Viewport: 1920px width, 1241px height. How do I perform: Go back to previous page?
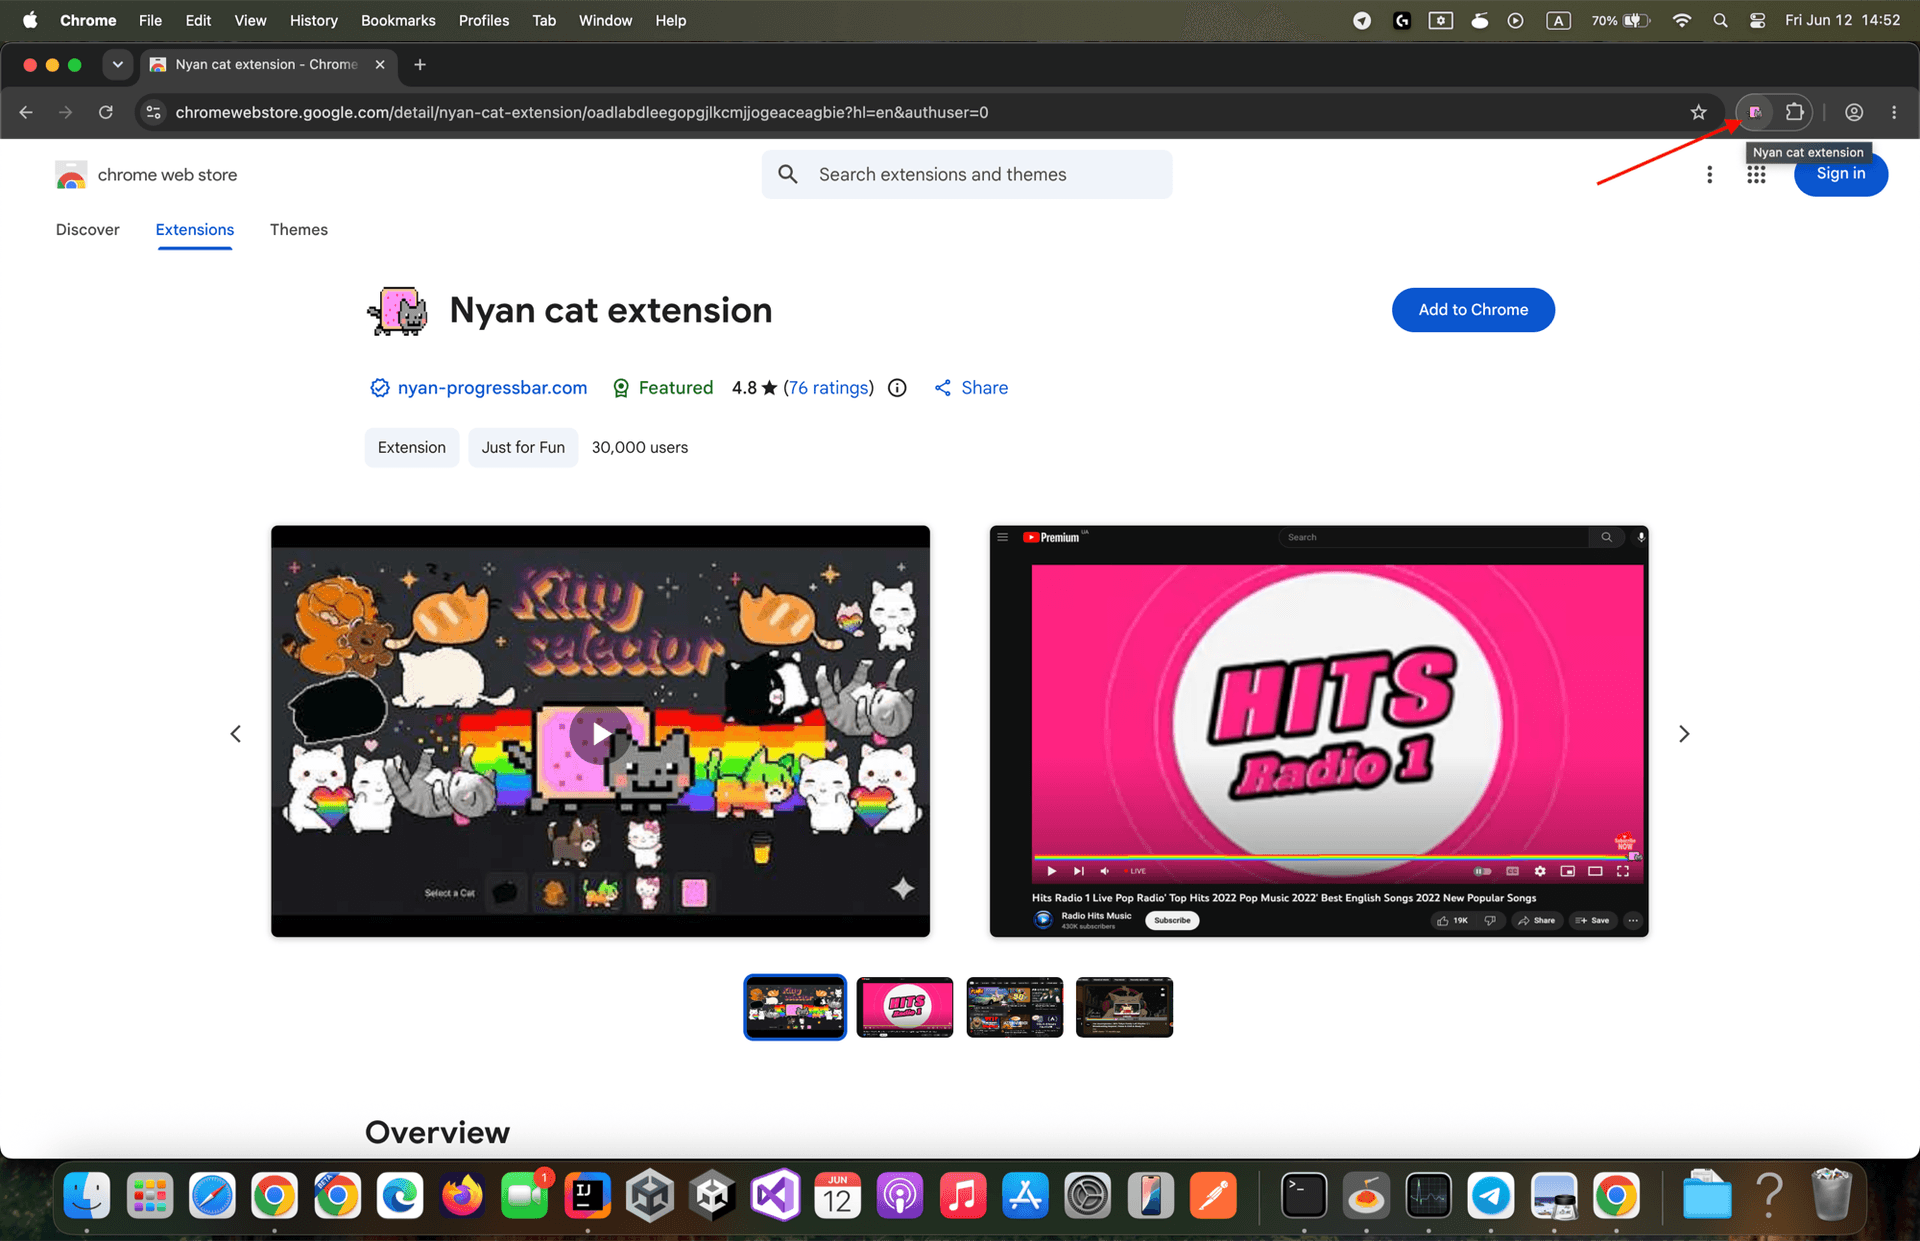[x=26, y=112]
